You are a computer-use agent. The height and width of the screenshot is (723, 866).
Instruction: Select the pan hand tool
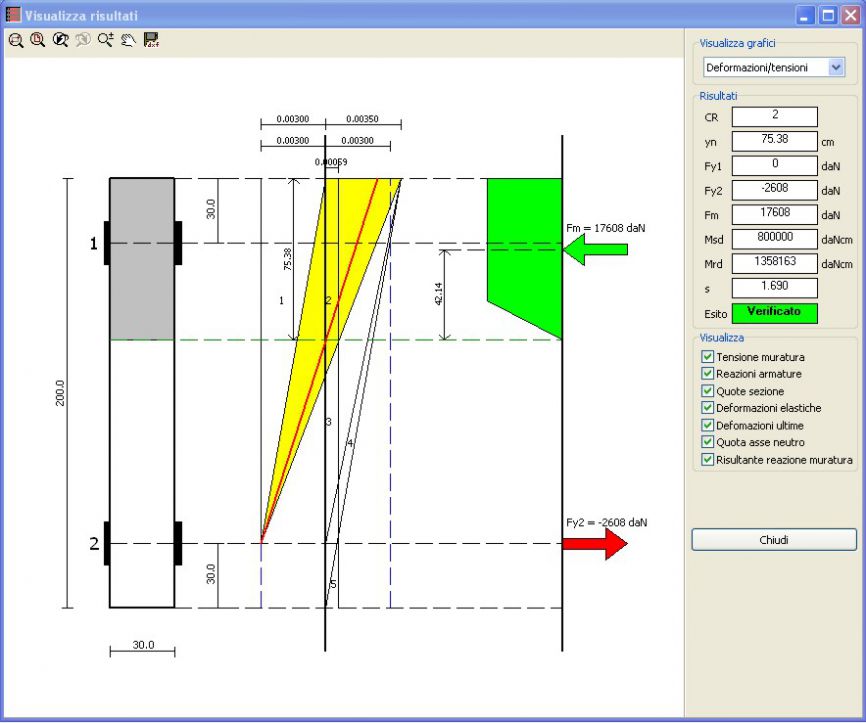pyautogui.click(x=128, y=40)
